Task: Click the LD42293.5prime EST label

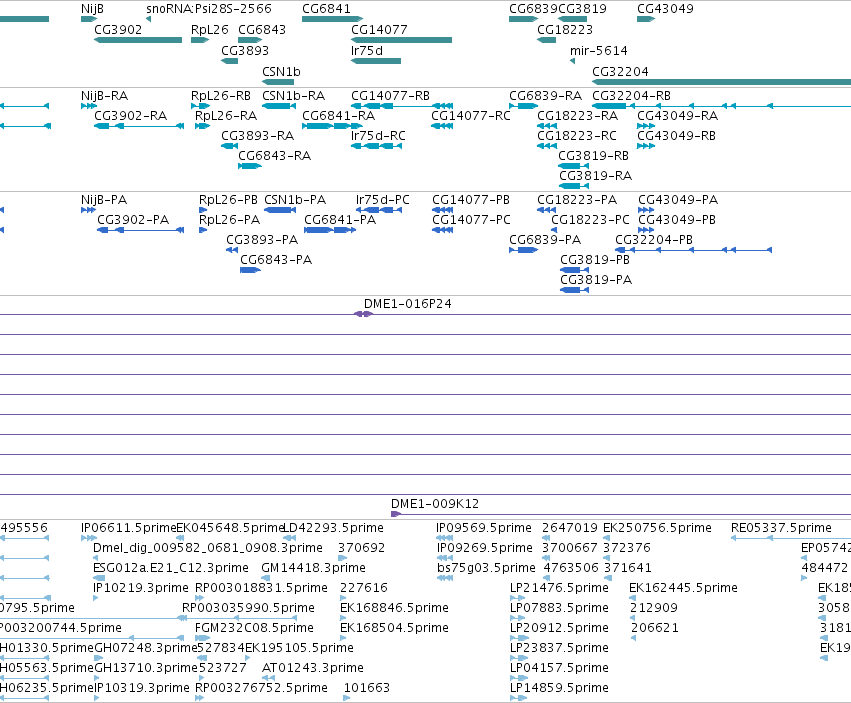Action: [x=334, y=528]
